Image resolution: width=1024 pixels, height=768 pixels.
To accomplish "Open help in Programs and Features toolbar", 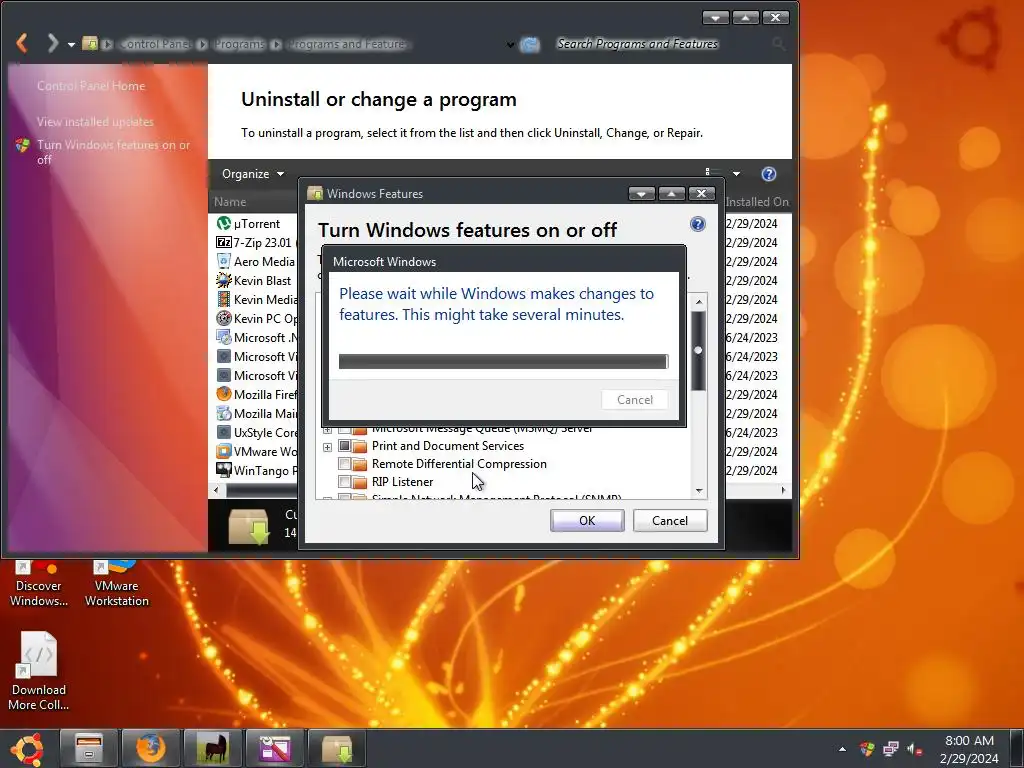I will click(769, 174).
